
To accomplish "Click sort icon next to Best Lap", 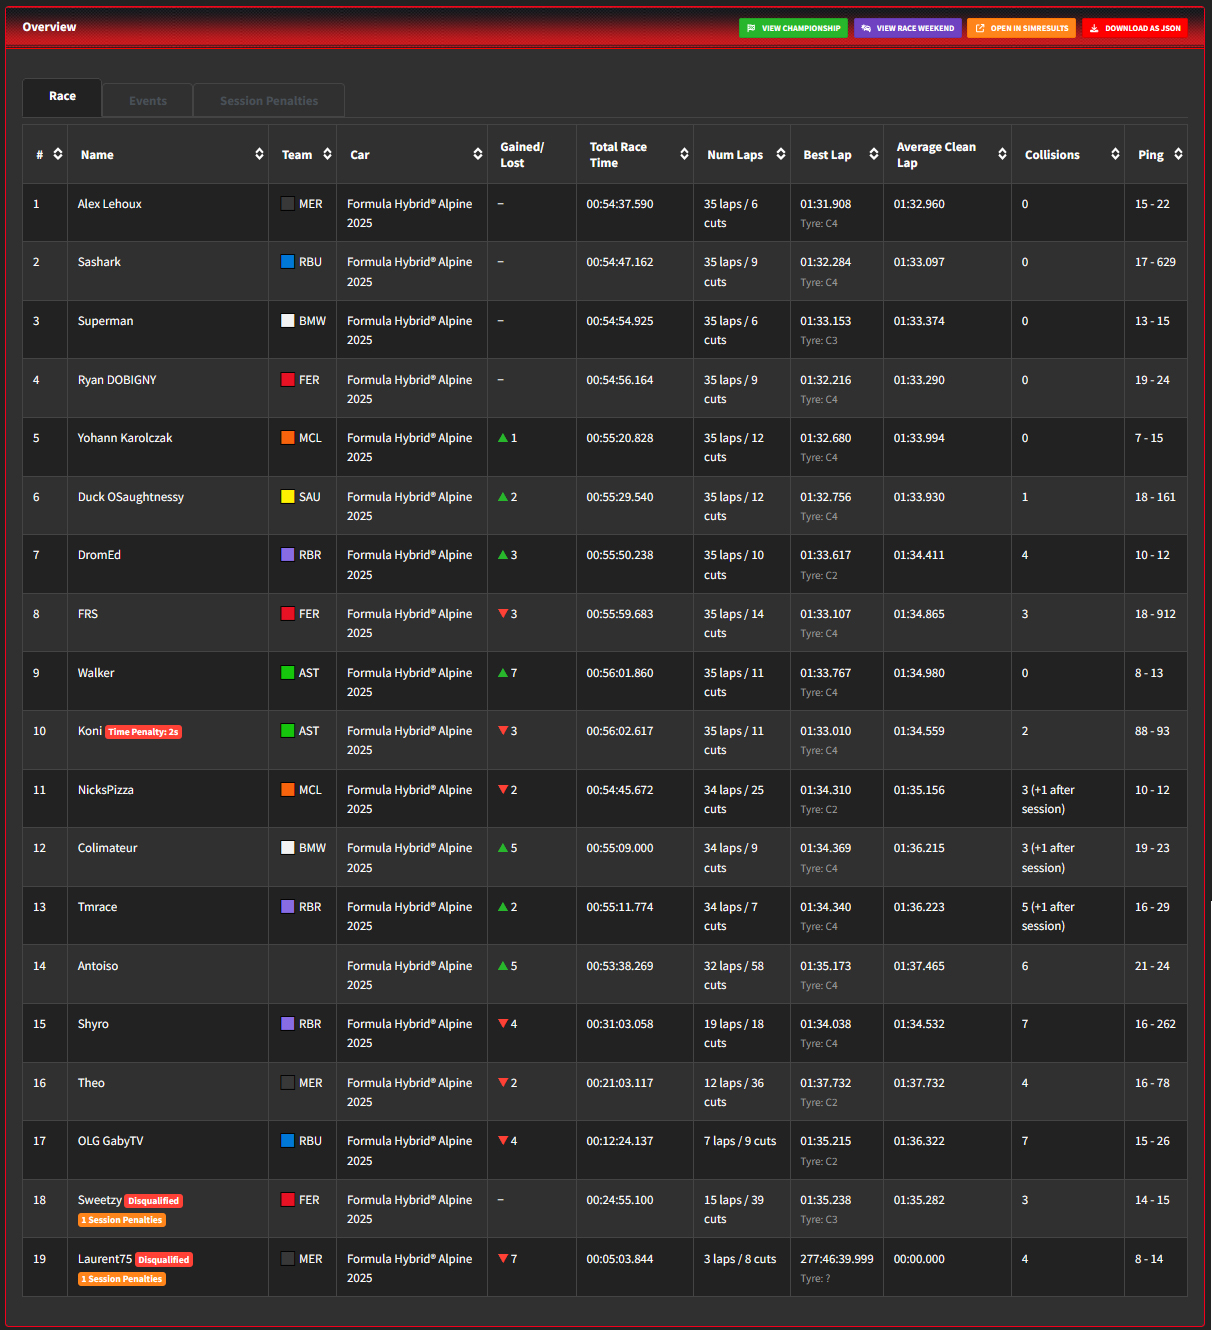I will (x=874, y=154).
